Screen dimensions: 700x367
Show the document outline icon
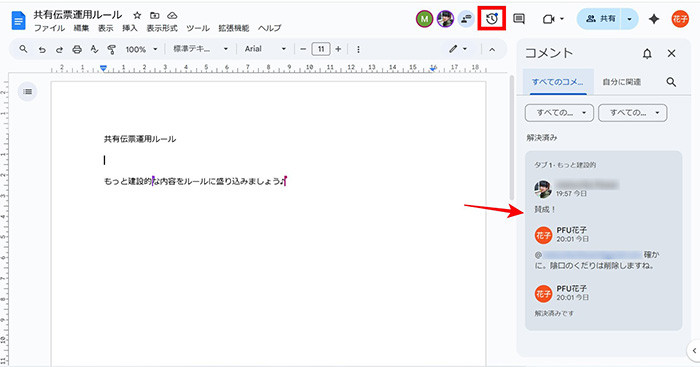27,92
